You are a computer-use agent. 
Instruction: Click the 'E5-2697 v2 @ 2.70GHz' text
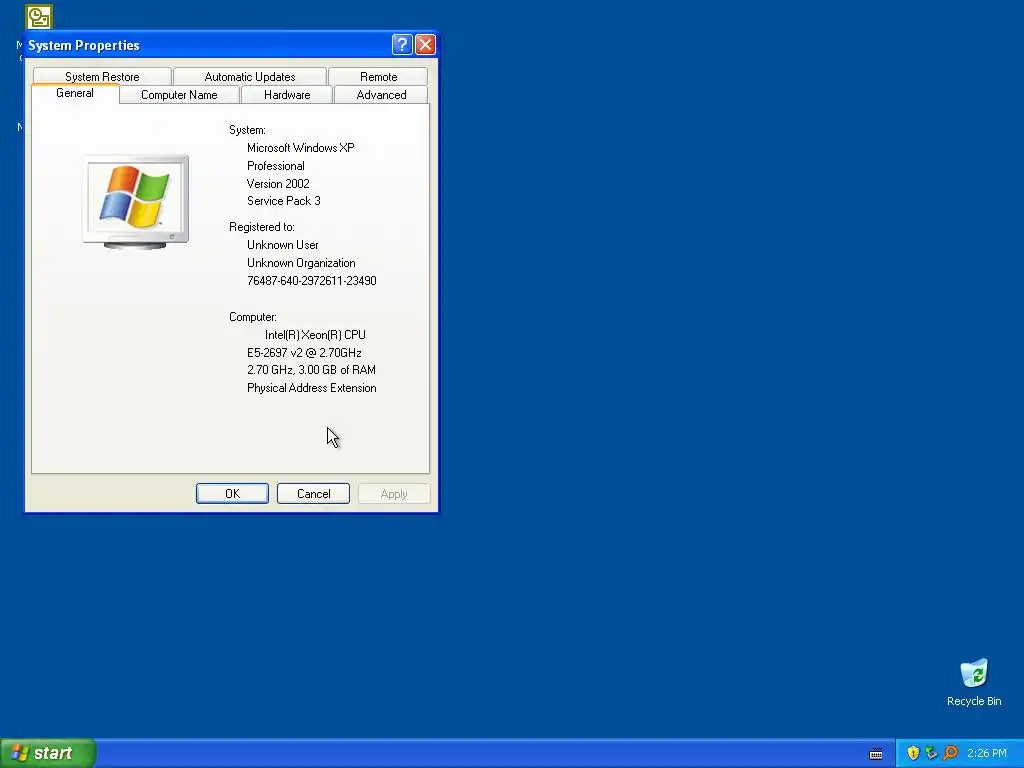tap(304, 353)
